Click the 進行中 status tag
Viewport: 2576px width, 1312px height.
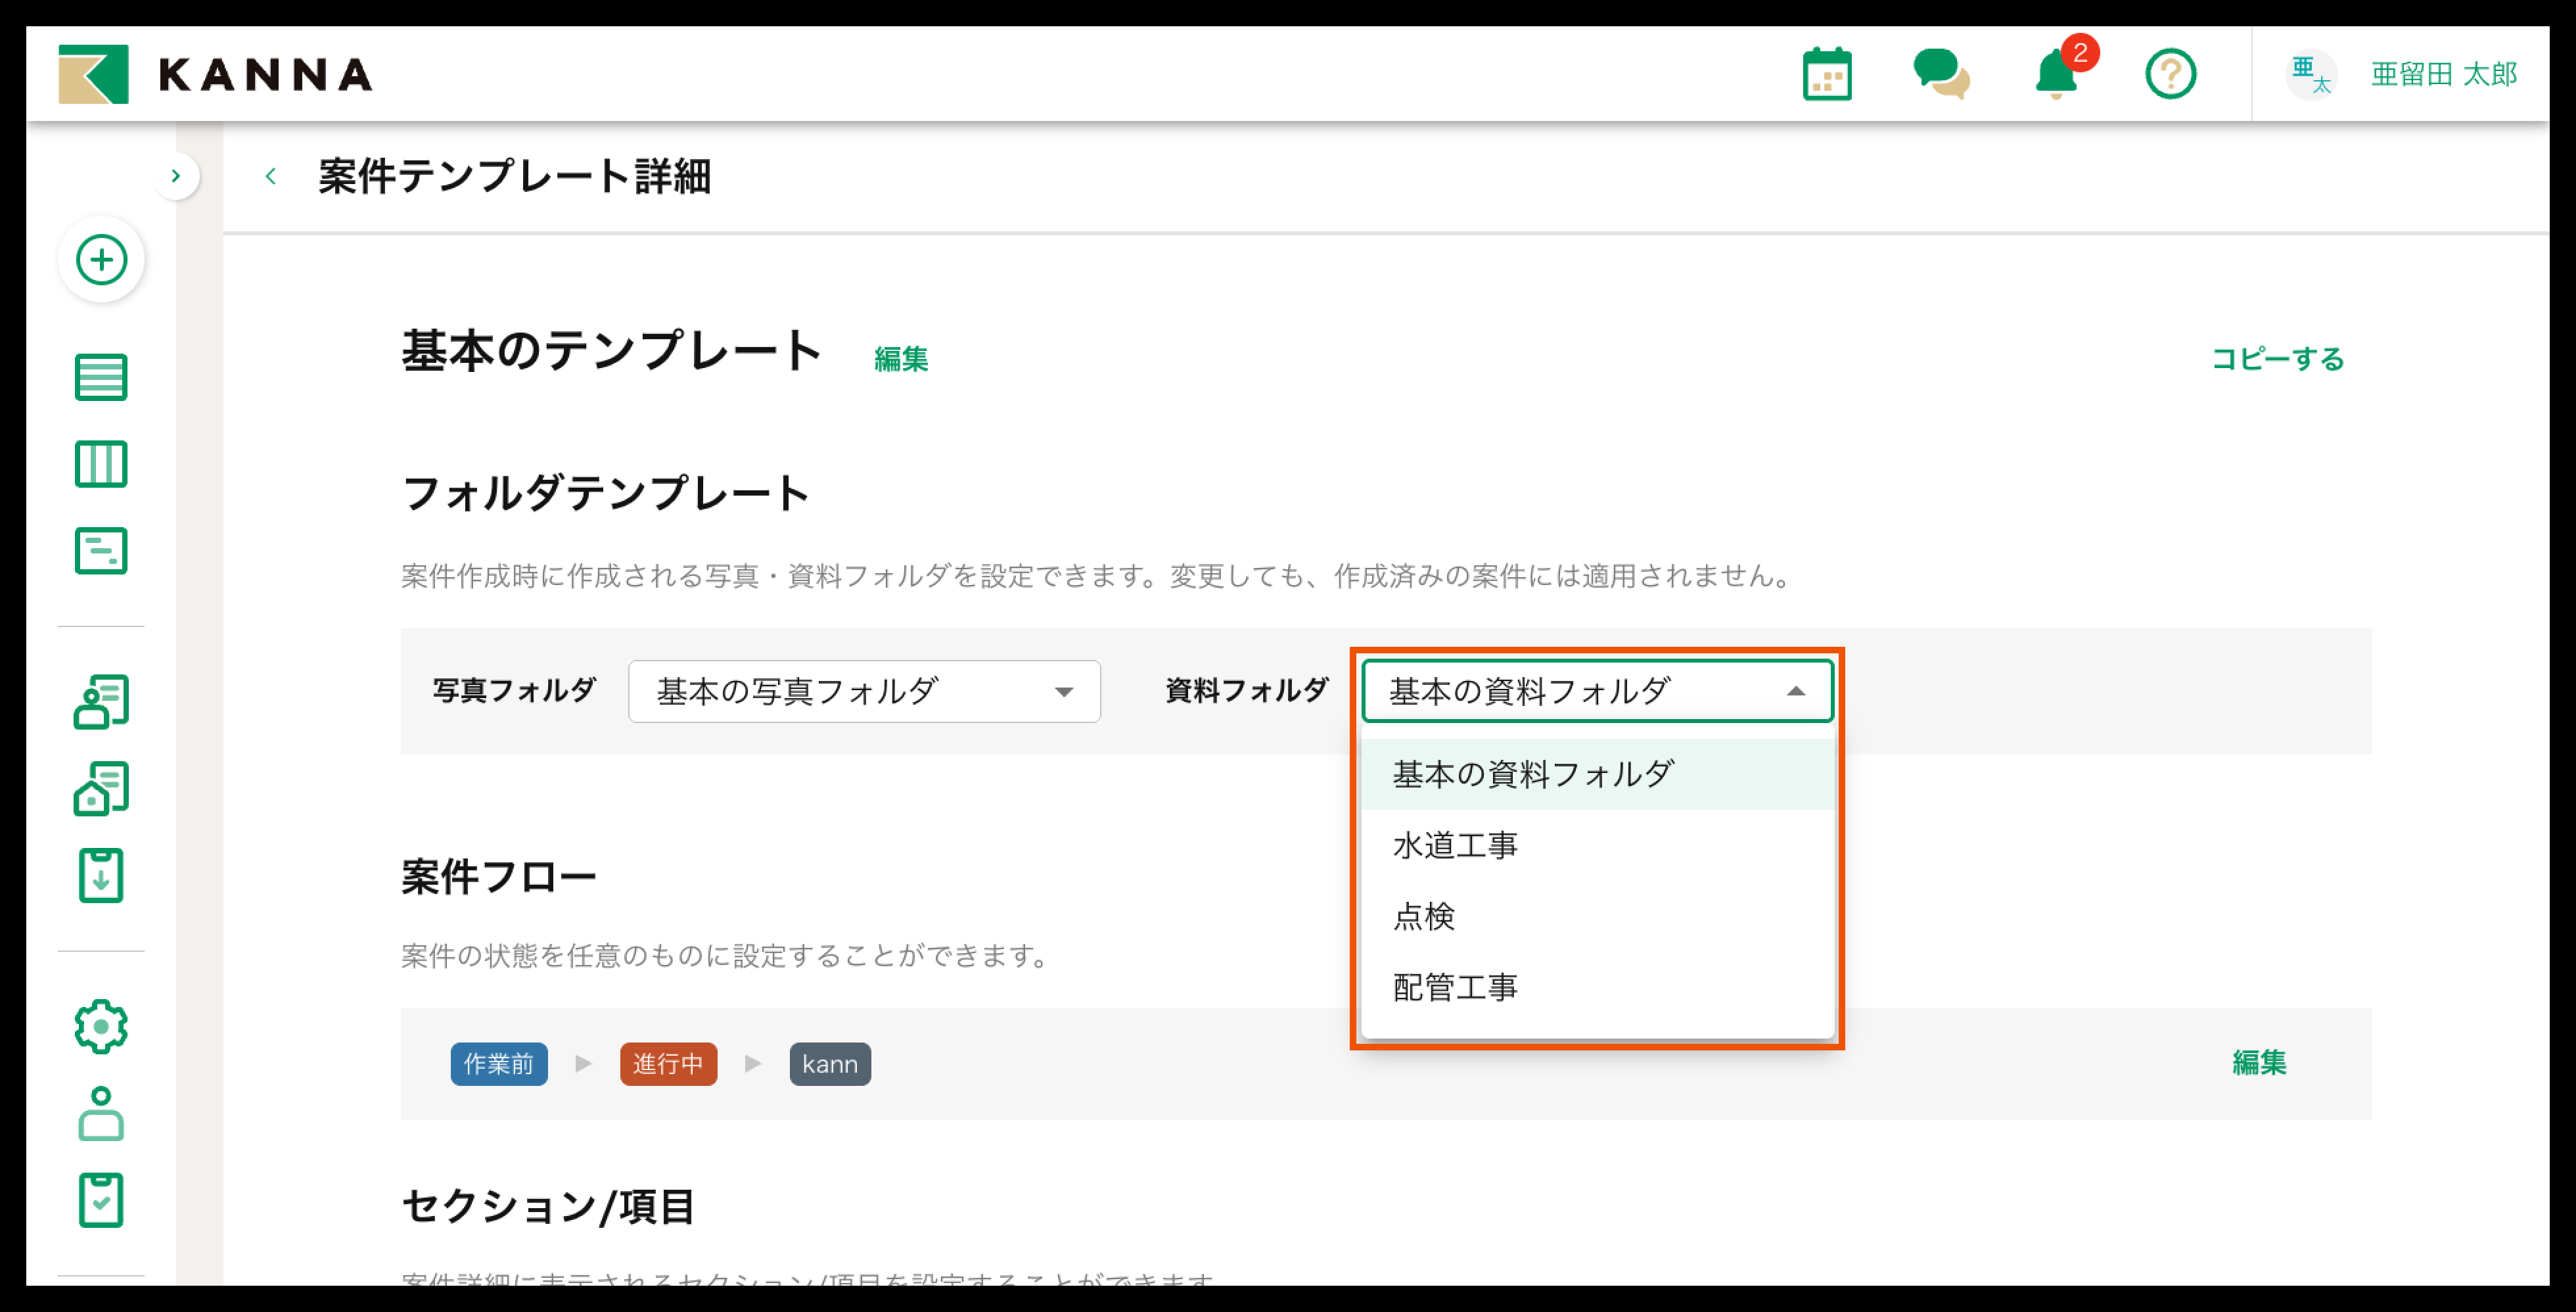[668, 1064]
